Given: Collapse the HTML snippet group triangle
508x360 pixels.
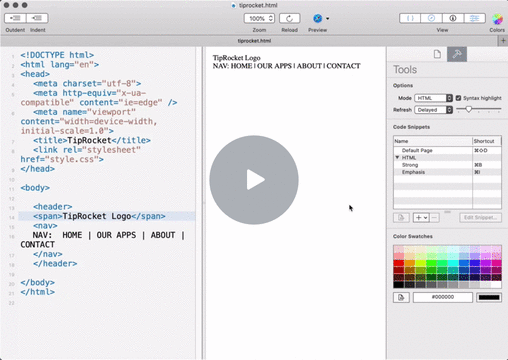Looking at the screenshot, I should coord(397,157).
